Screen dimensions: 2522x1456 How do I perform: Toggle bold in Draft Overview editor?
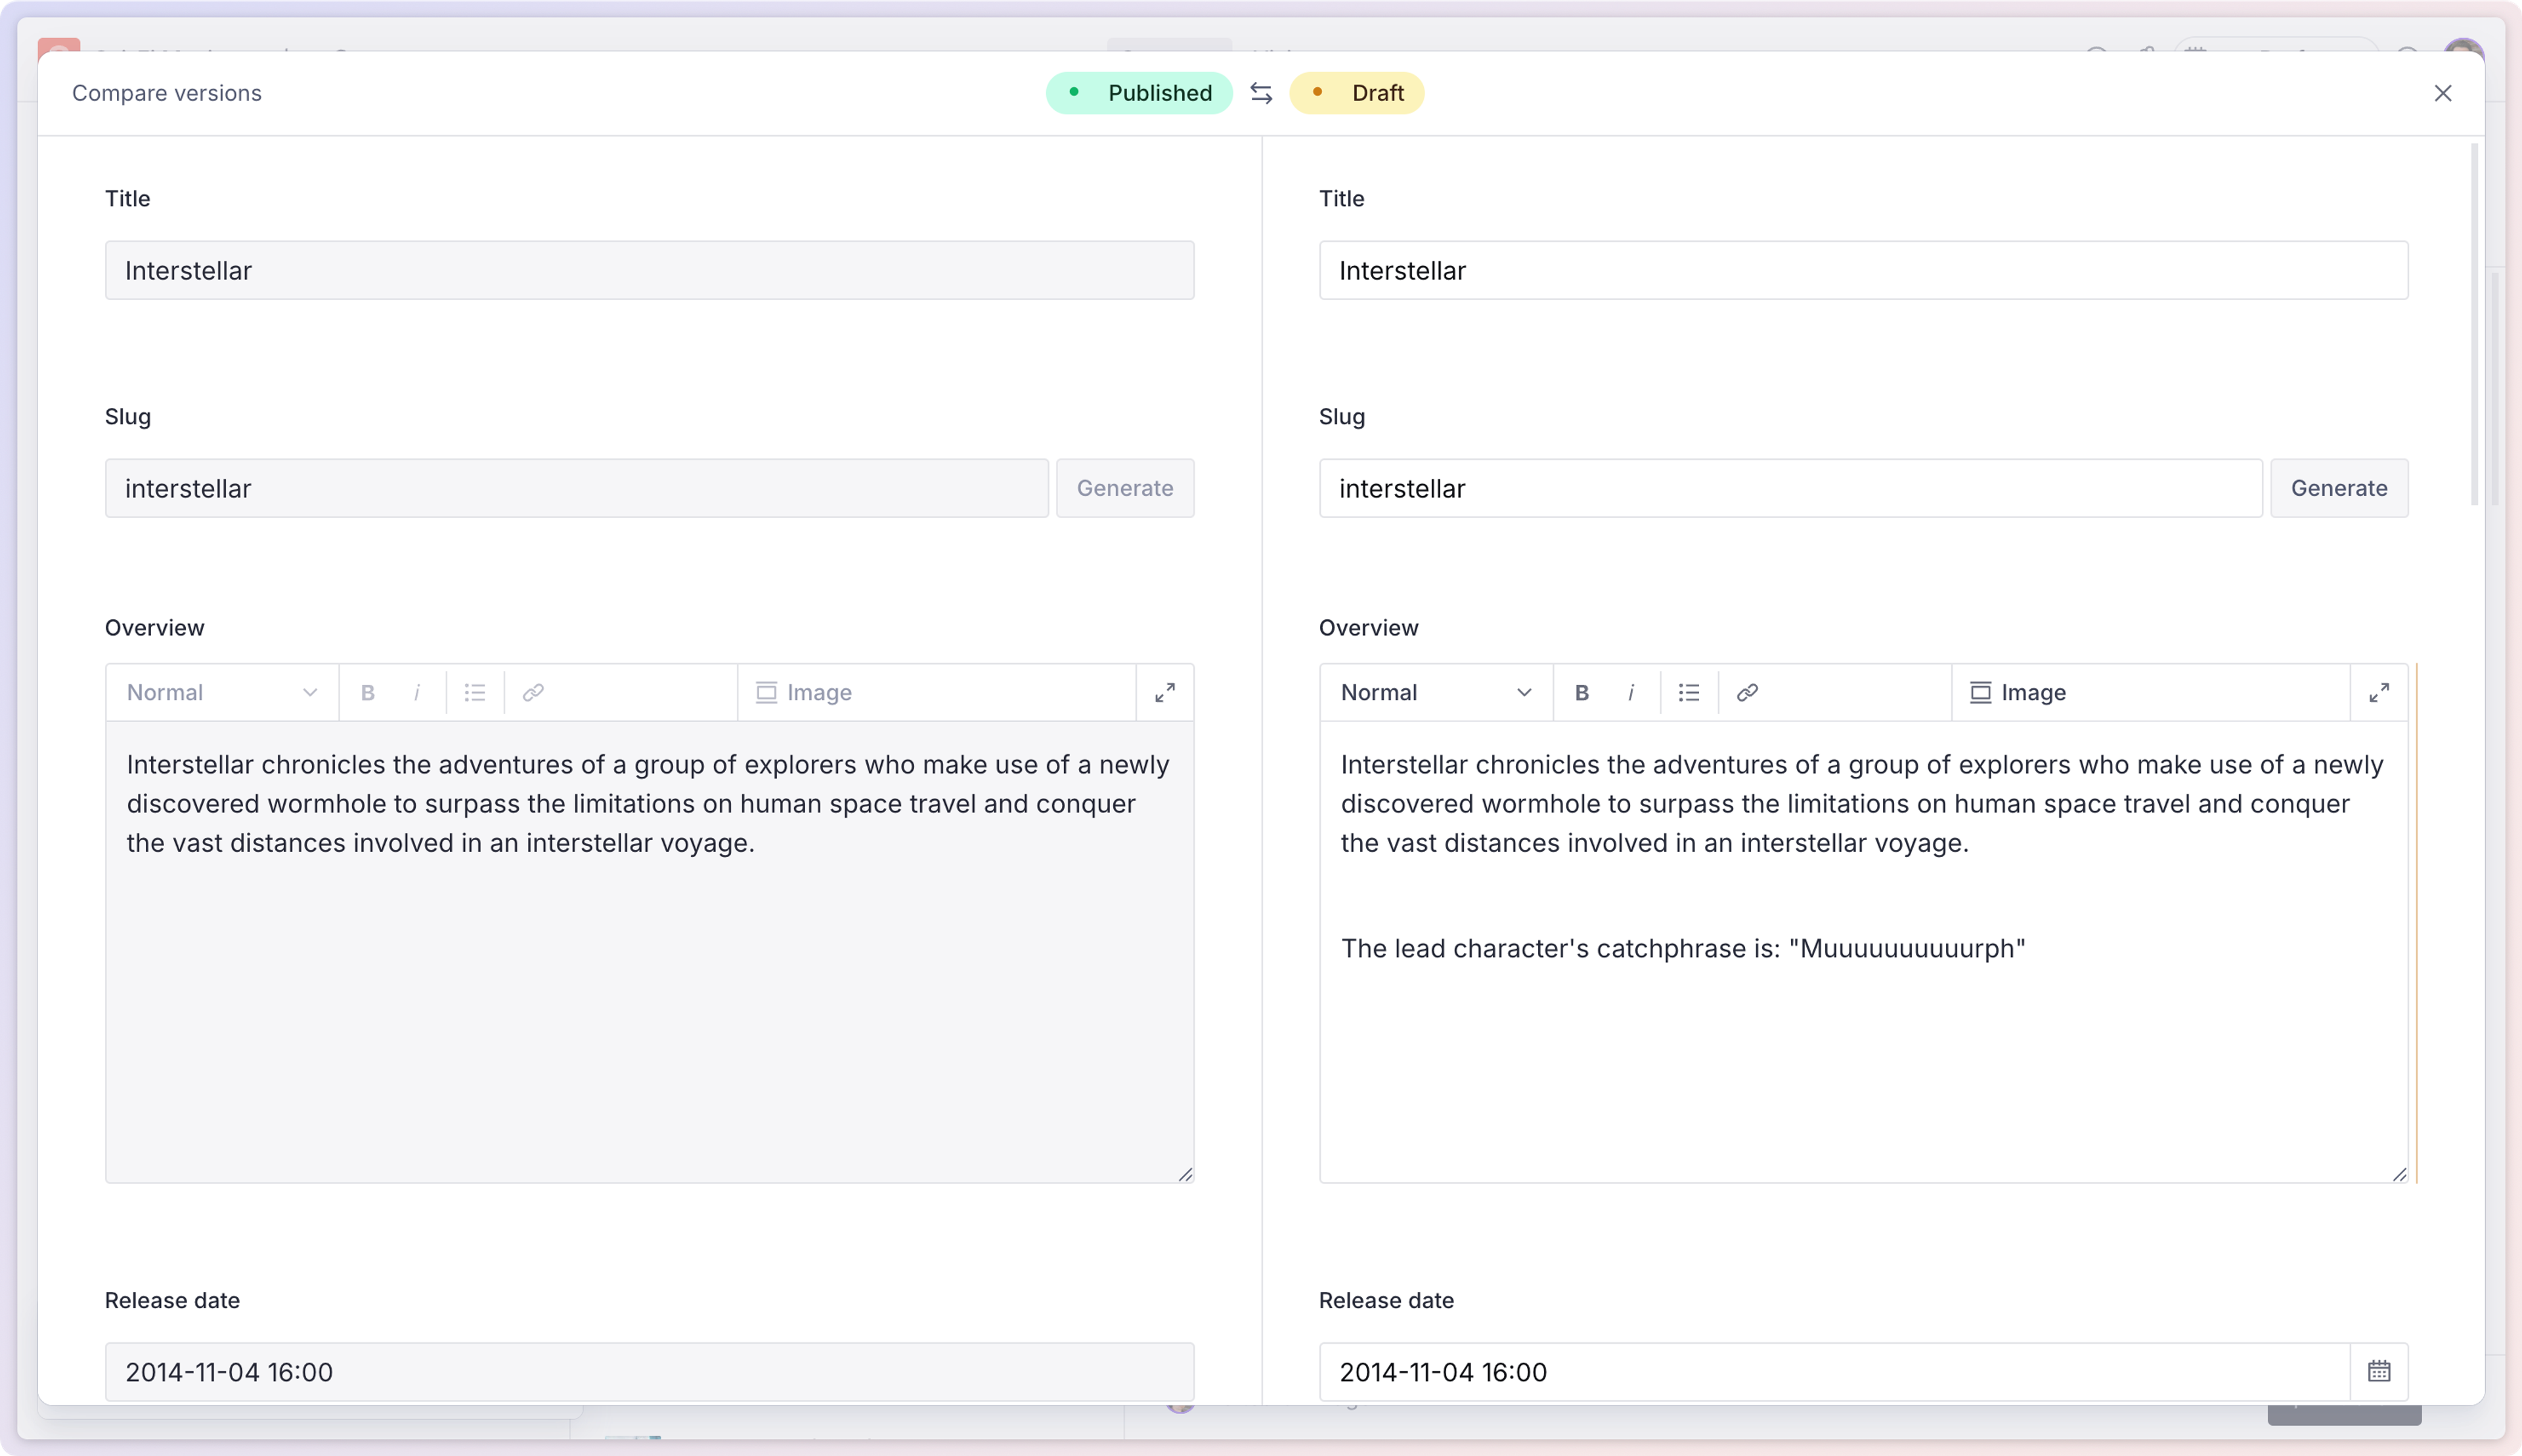(x=1581, y=692)
